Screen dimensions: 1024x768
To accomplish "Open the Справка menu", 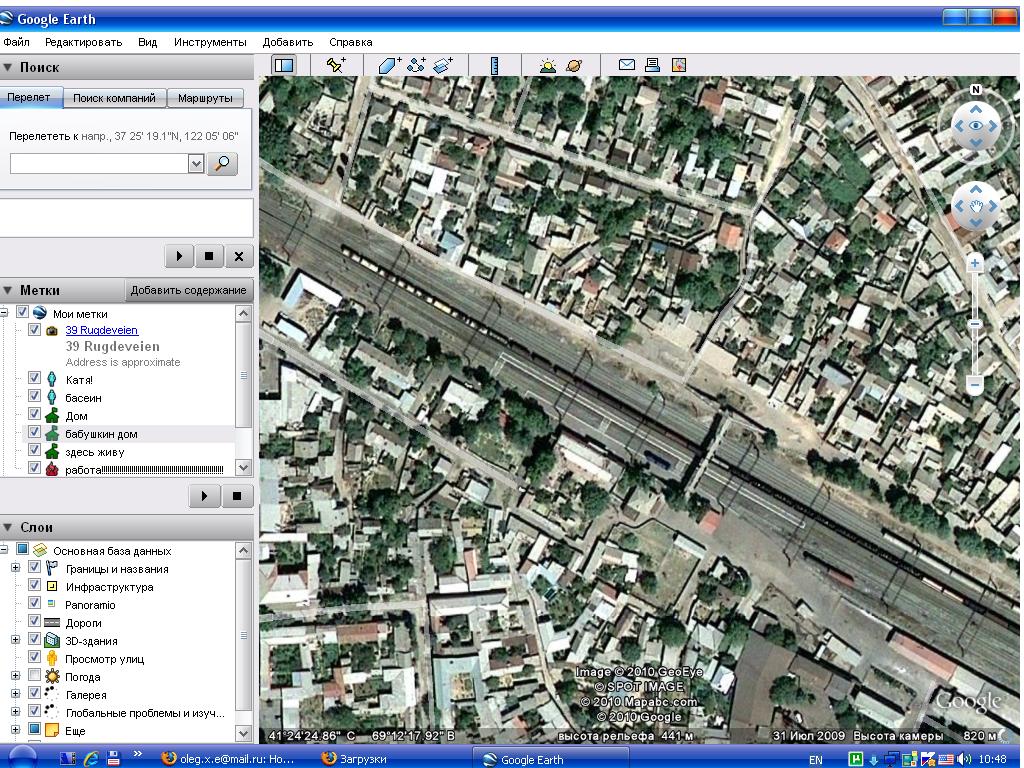I will point(351,42).
